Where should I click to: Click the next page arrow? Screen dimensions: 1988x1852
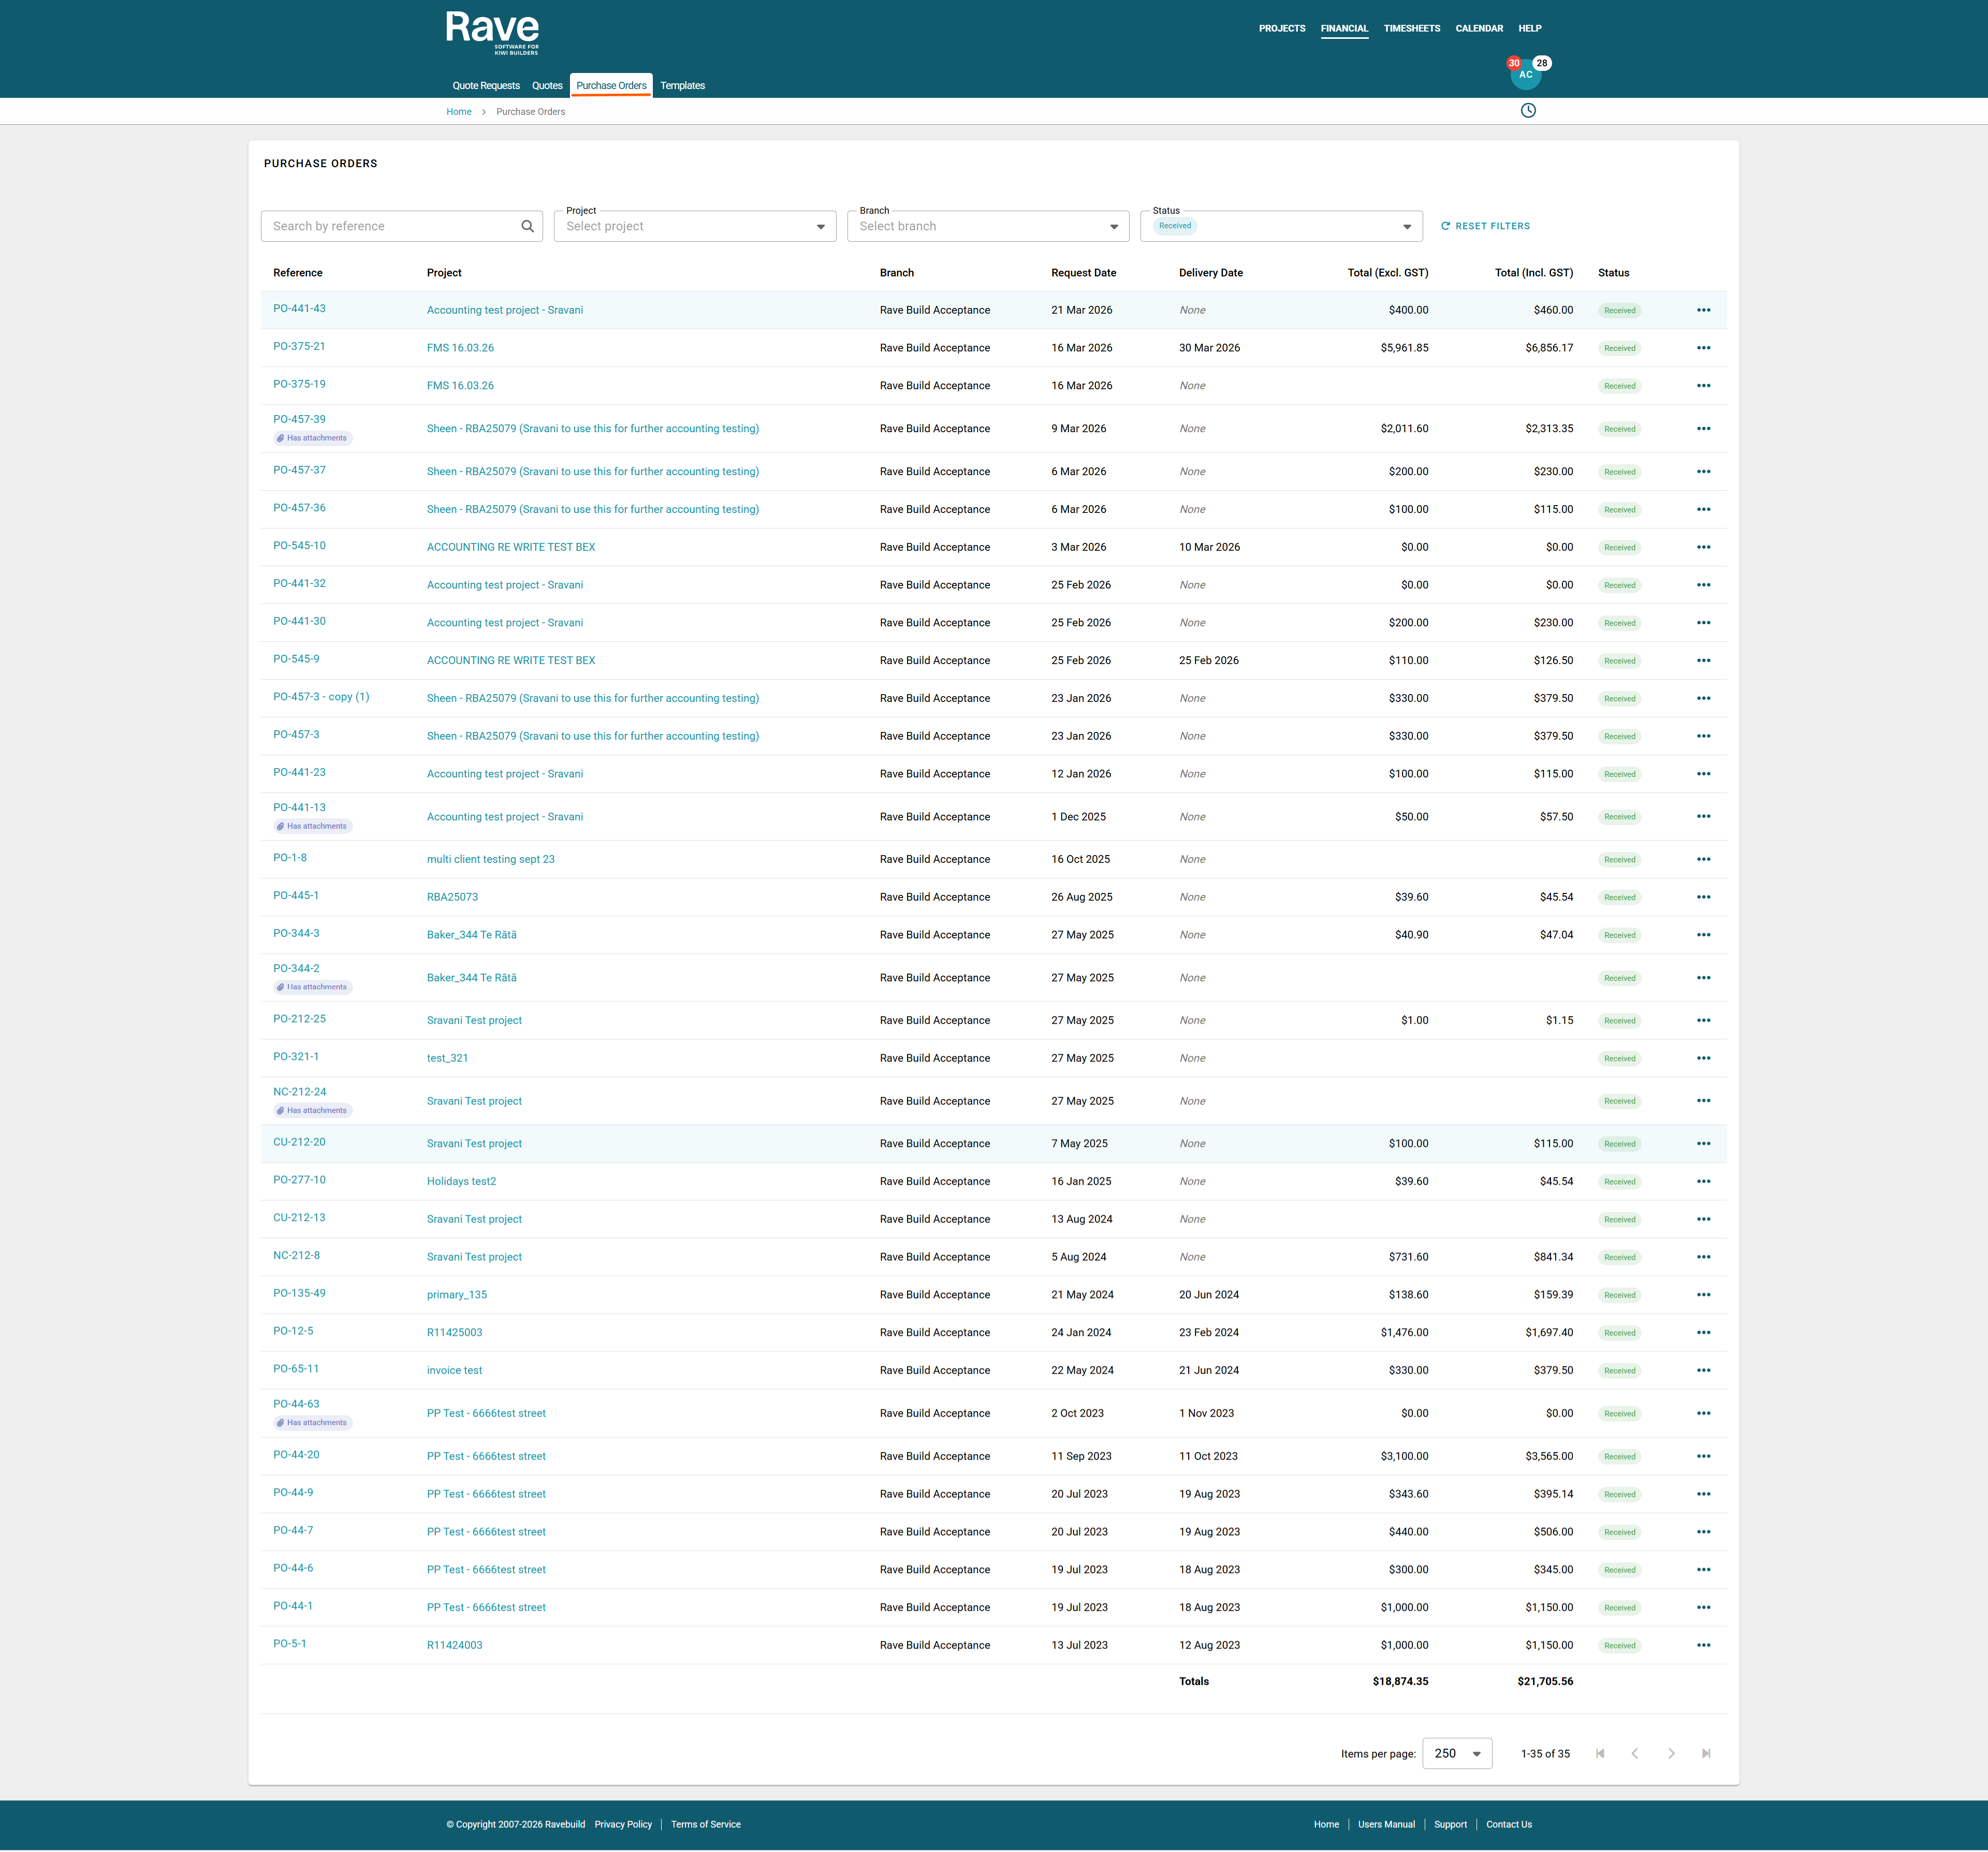[x=1670, y=1753]
